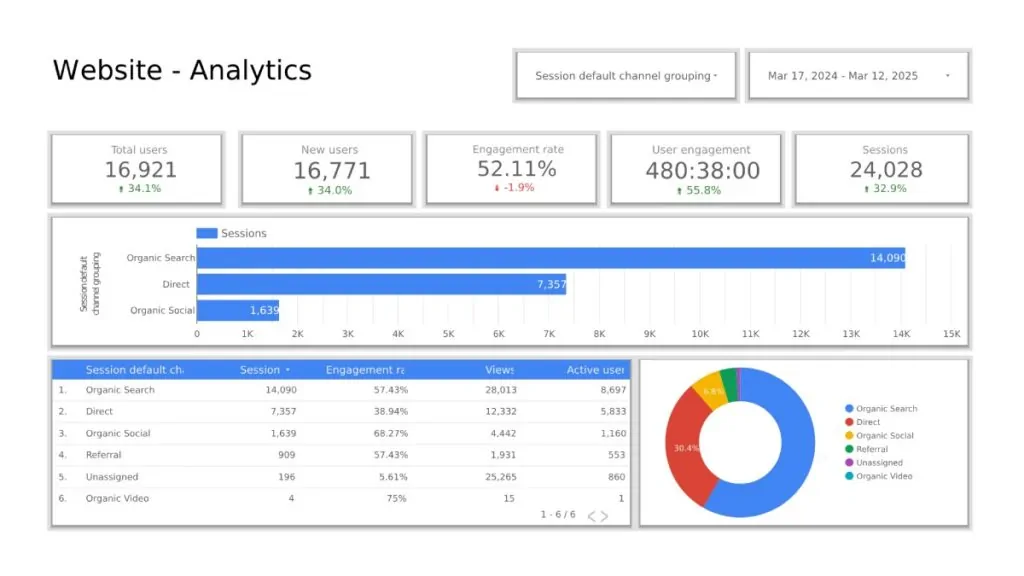Select the Total users scorecard
Image resolution: width=1024 pixels, height=576 pixels.
[136, 169]
